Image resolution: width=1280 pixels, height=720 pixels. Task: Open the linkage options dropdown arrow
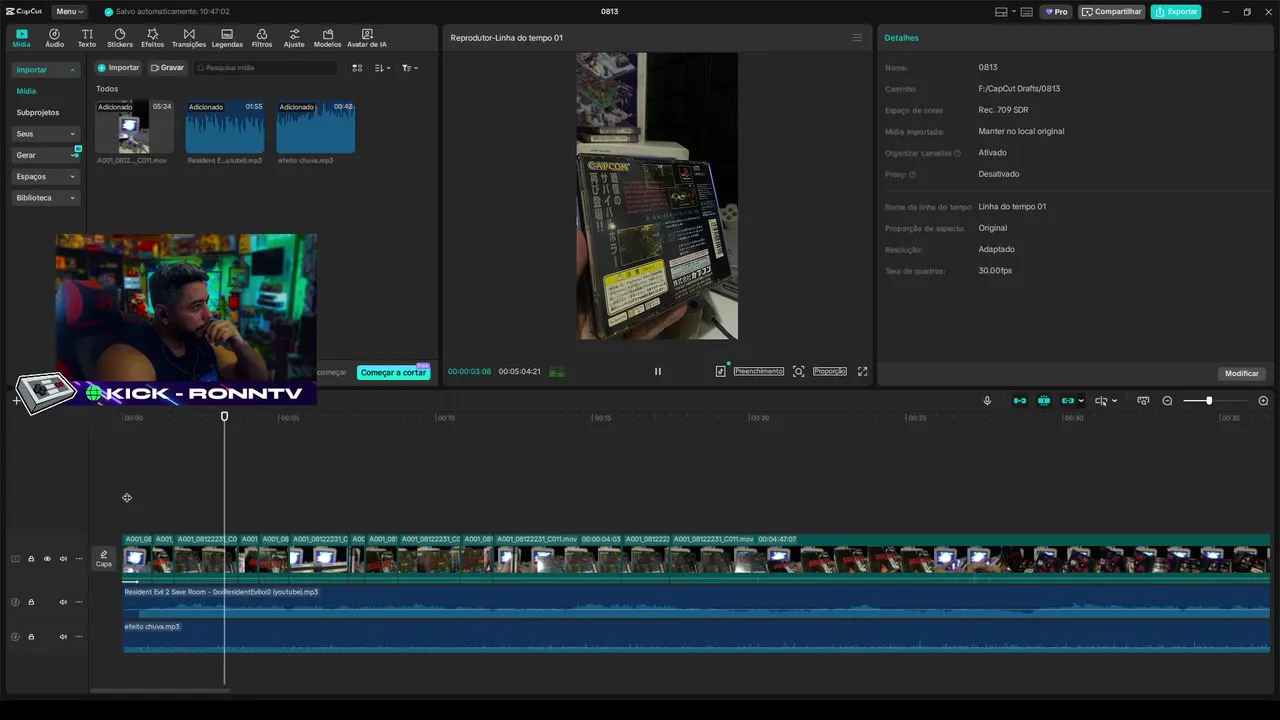click(1081, 401)
